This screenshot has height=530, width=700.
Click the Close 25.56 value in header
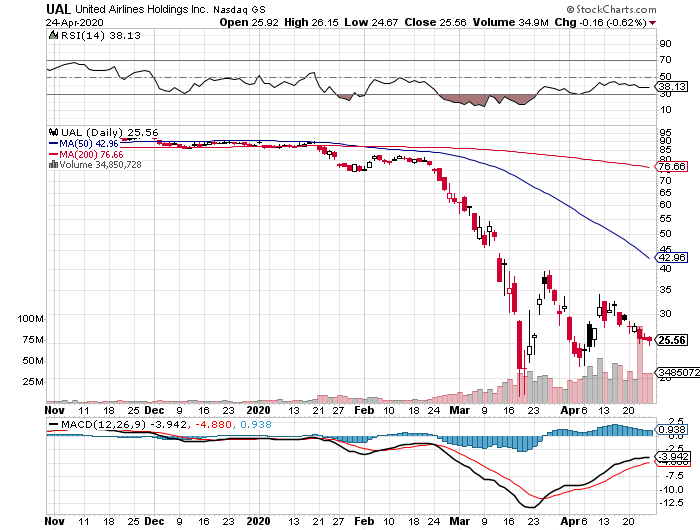(x=435, y=22)
